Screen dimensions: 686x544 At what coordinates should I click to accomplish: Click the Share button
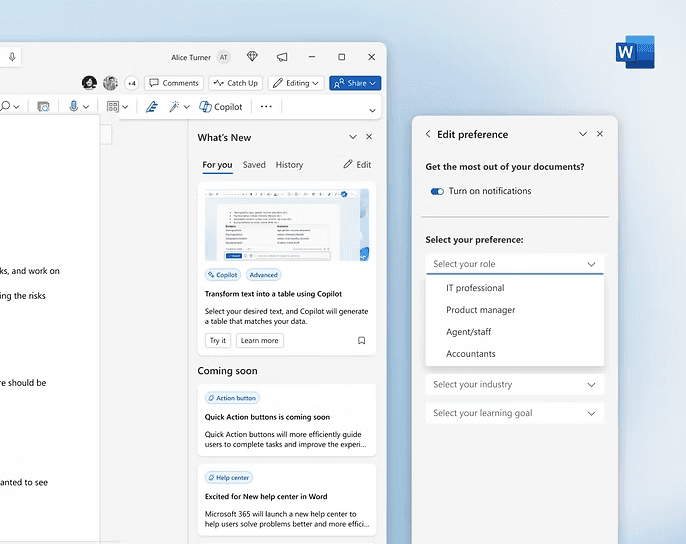click(x=355, y=83)
